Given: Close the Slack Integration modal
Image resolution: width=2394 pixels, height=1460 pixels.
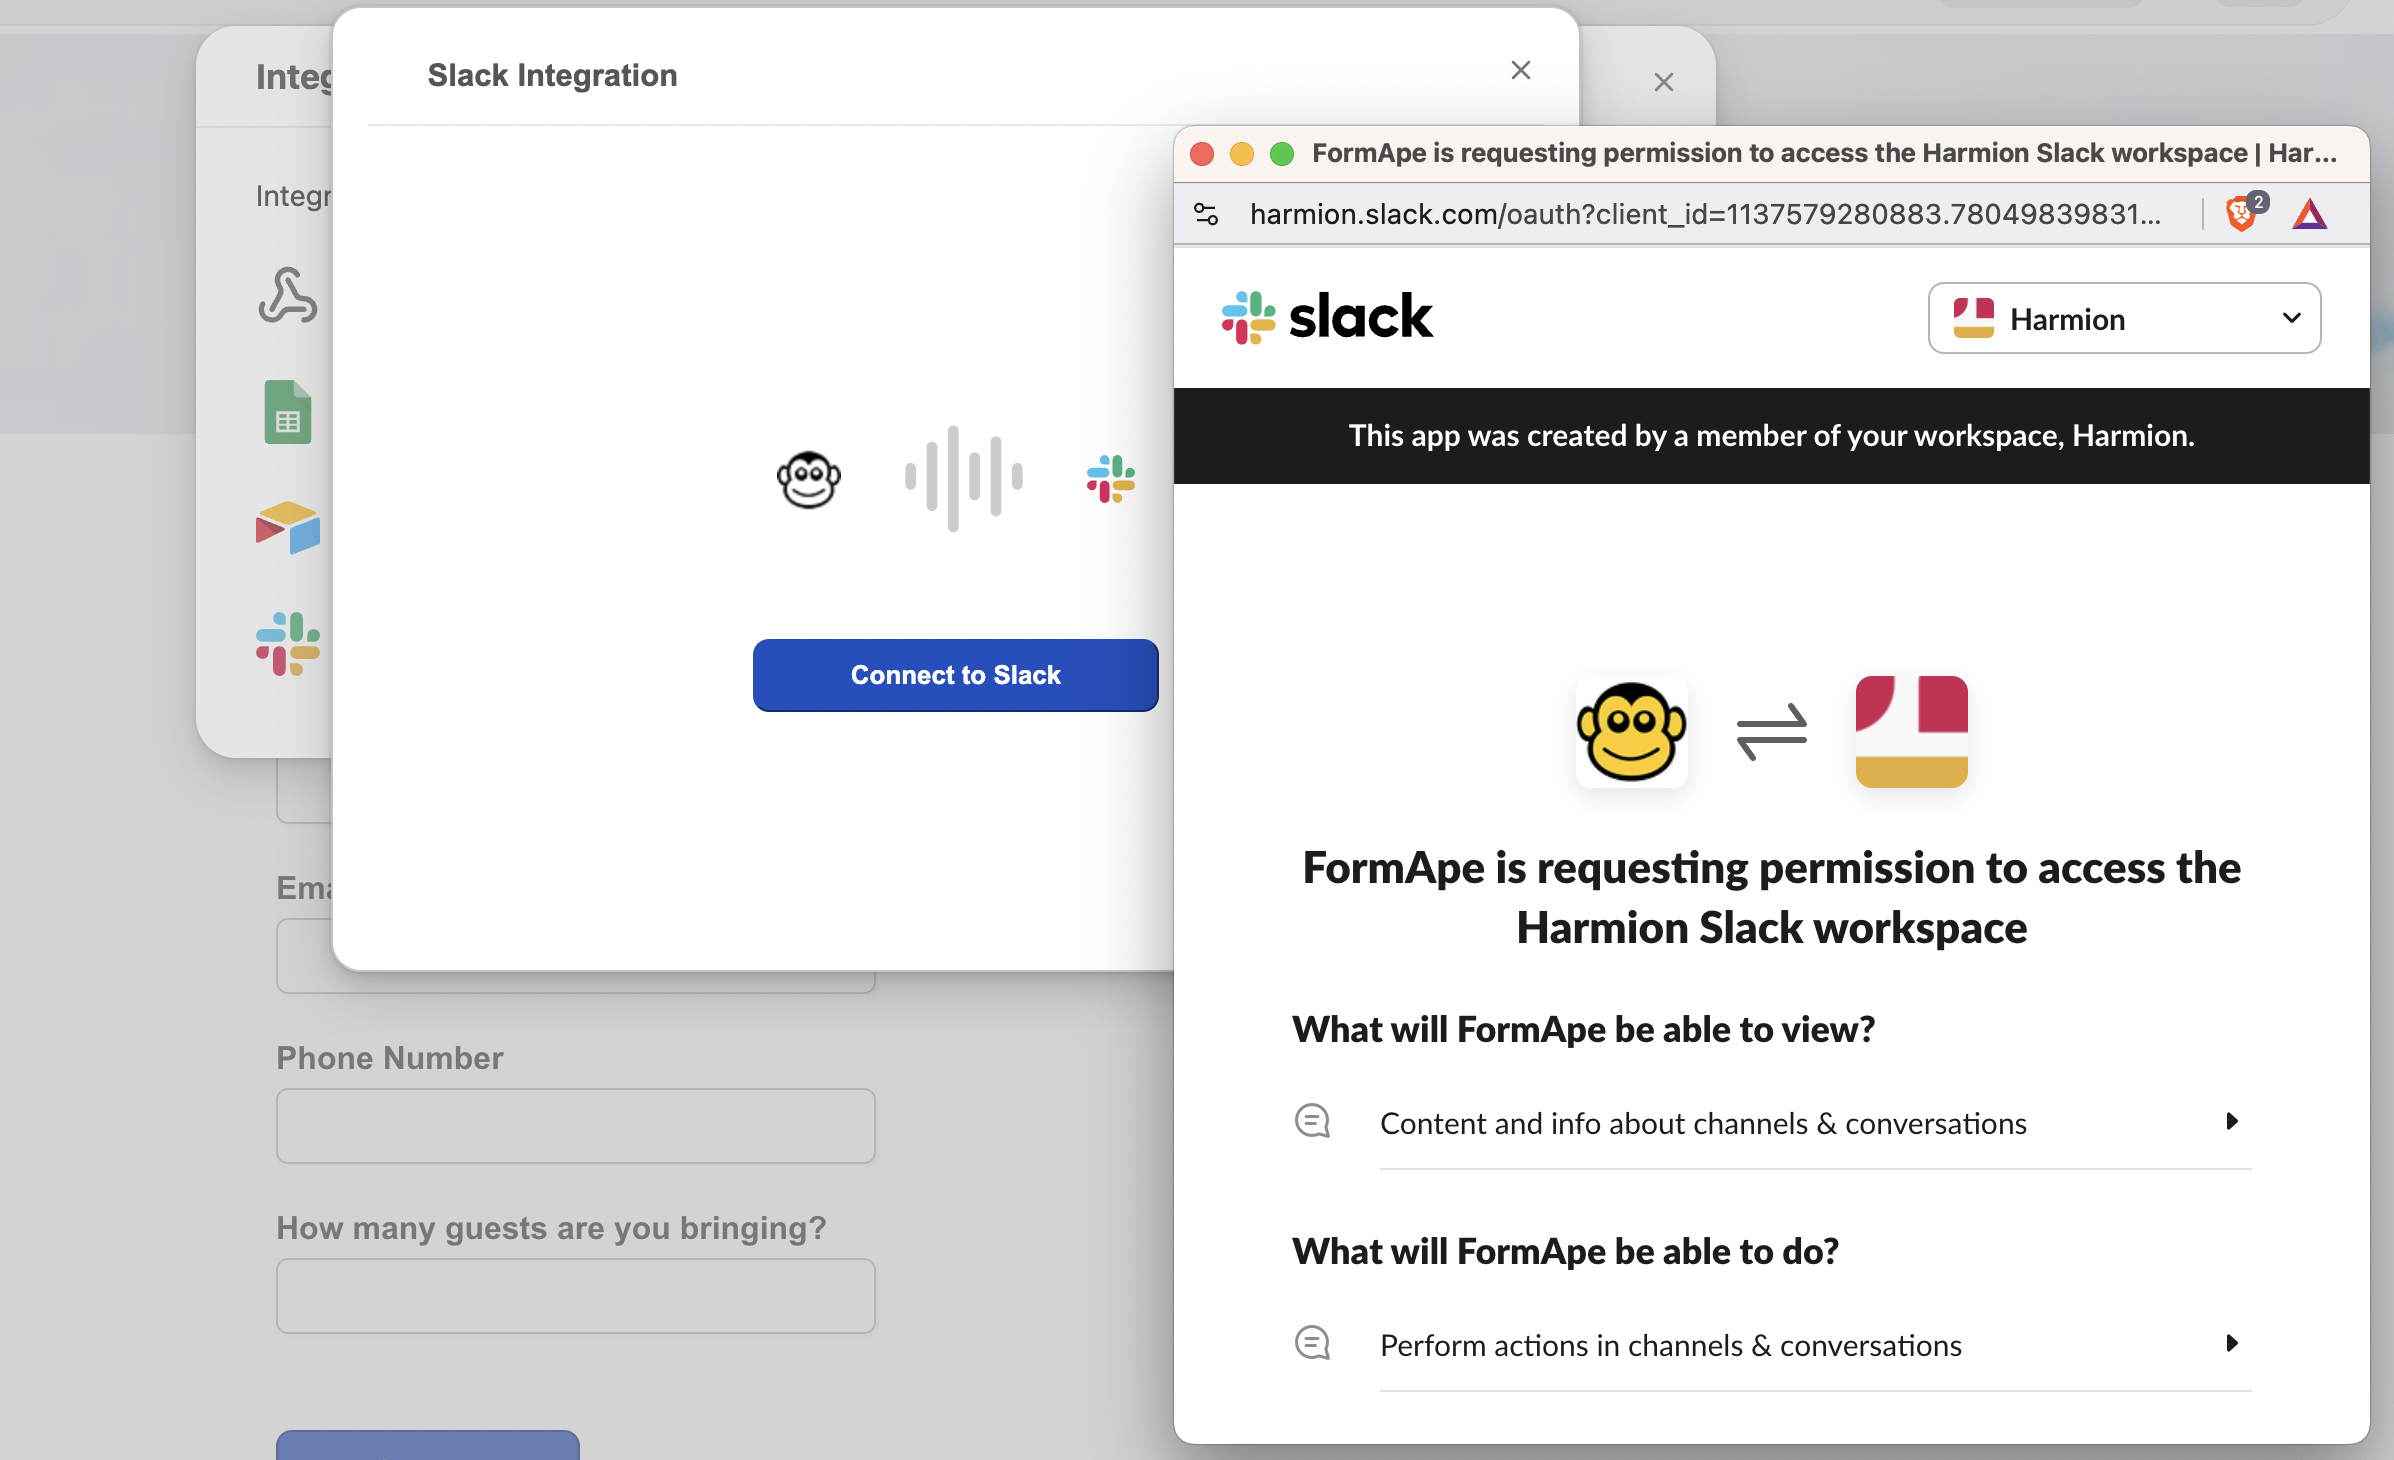Looking at the screenshot, I should [x=1517, y=70].
